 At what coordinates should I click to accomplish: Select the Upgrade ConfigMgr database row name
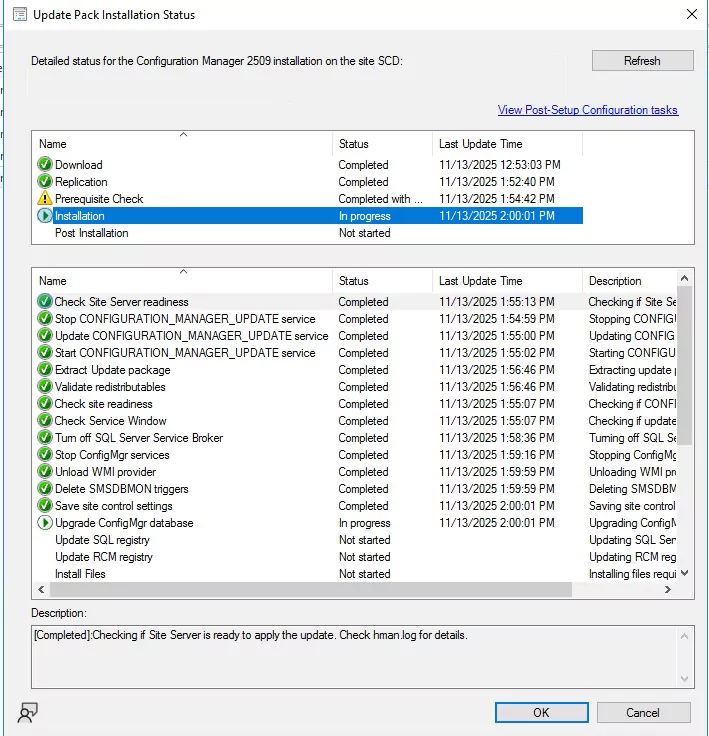124,523
